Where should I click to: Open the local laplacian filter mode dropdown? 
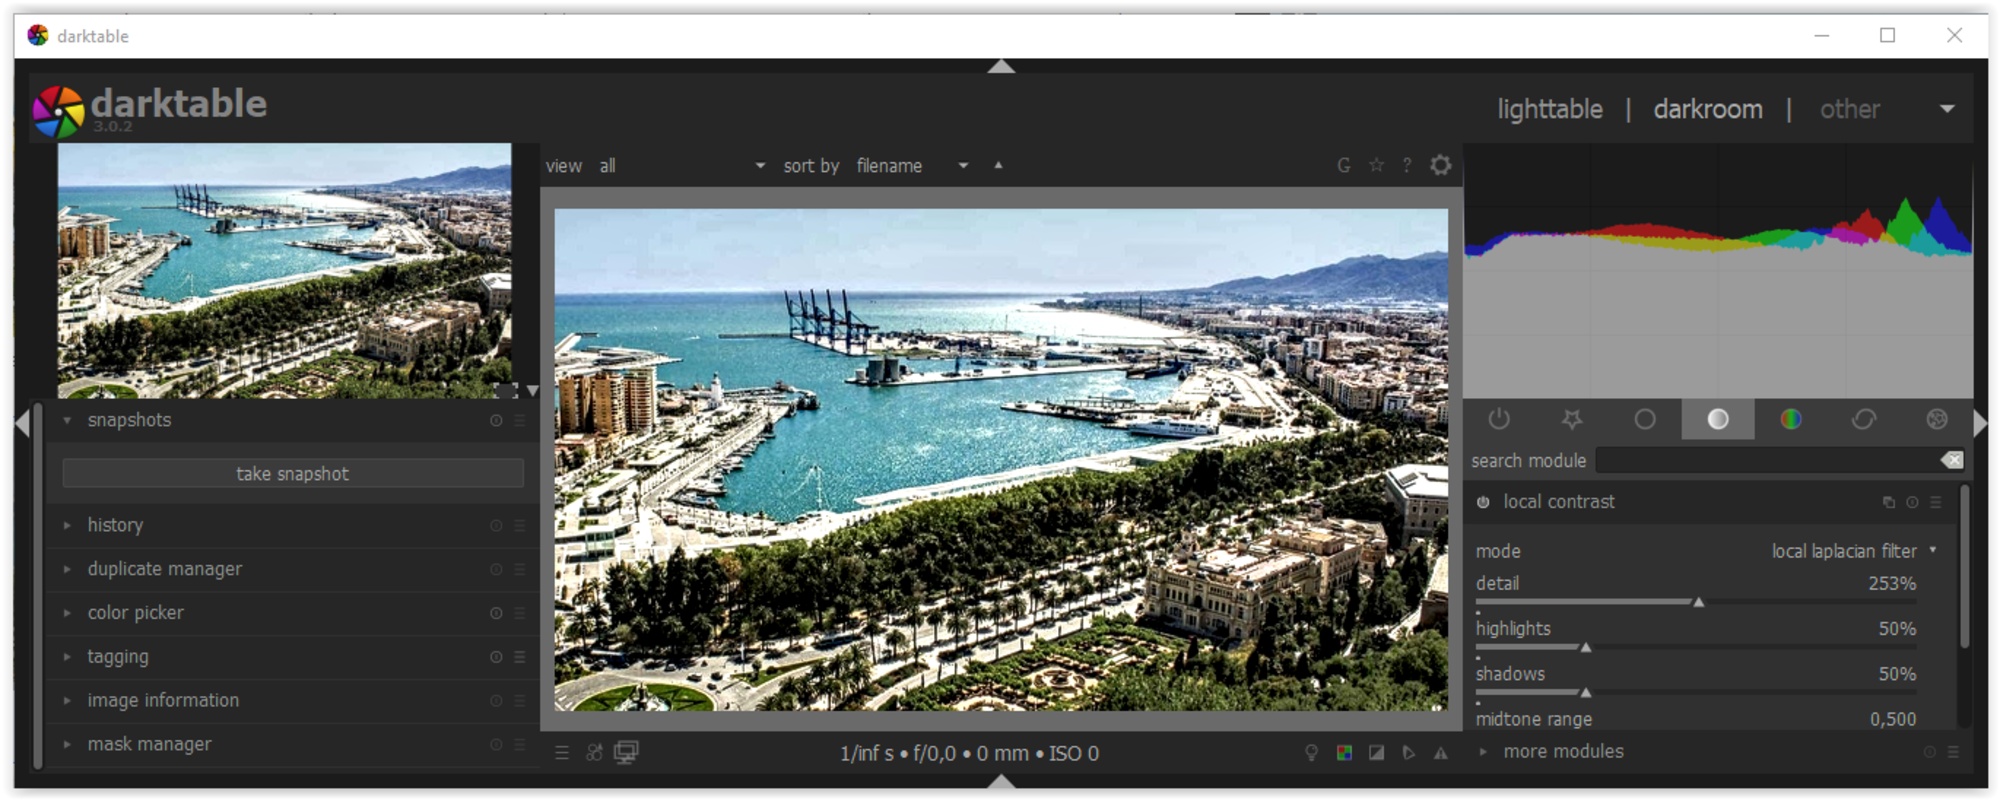(1852, 551)
